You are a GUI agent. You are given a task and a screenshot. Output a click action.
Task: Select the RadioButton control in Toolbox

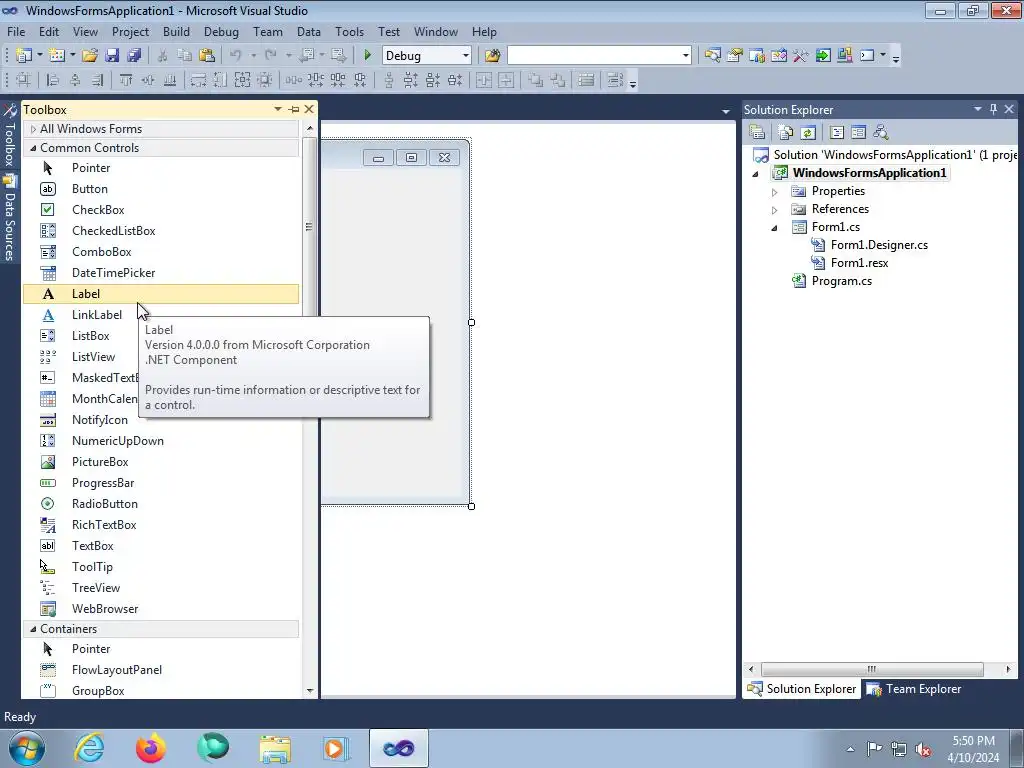click(161, 504)
